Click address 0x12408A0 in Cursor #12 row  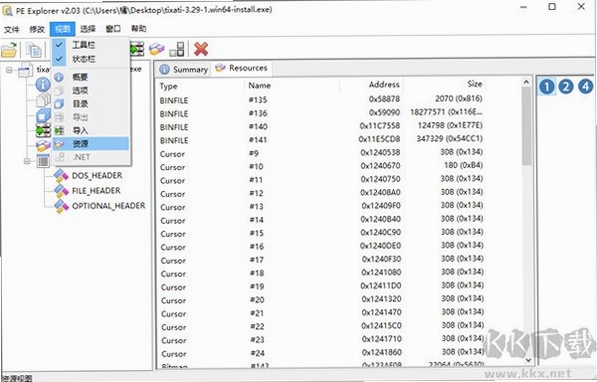[380, 193]
